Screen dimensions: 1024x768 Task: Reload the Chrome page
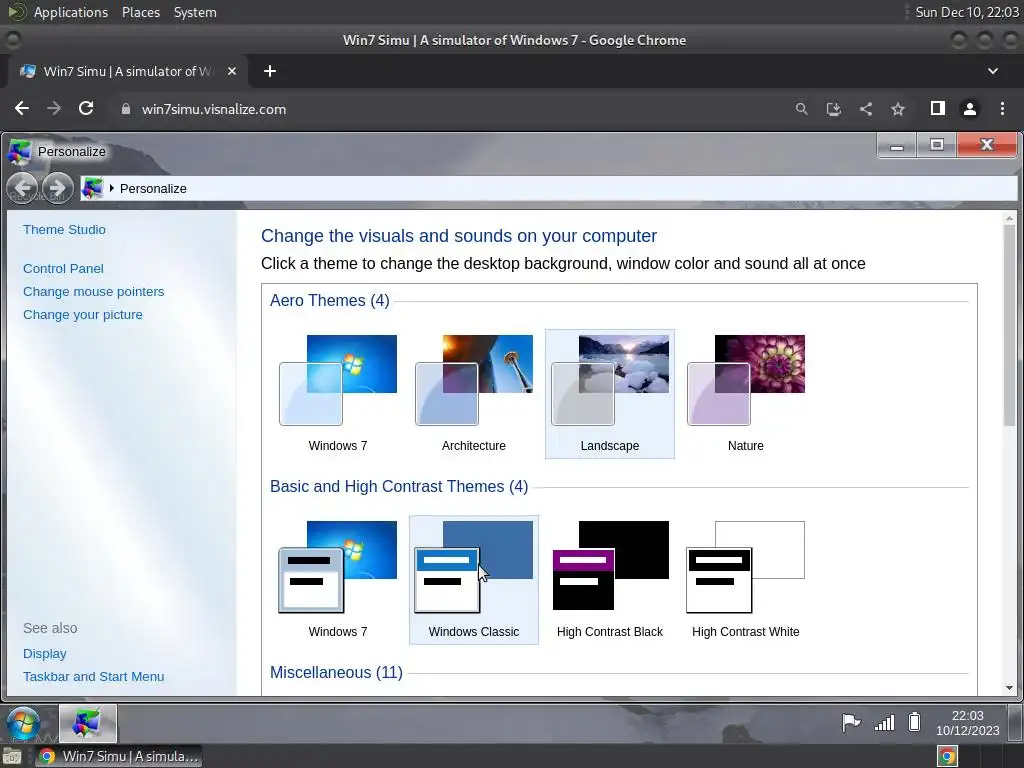[86, 108]
